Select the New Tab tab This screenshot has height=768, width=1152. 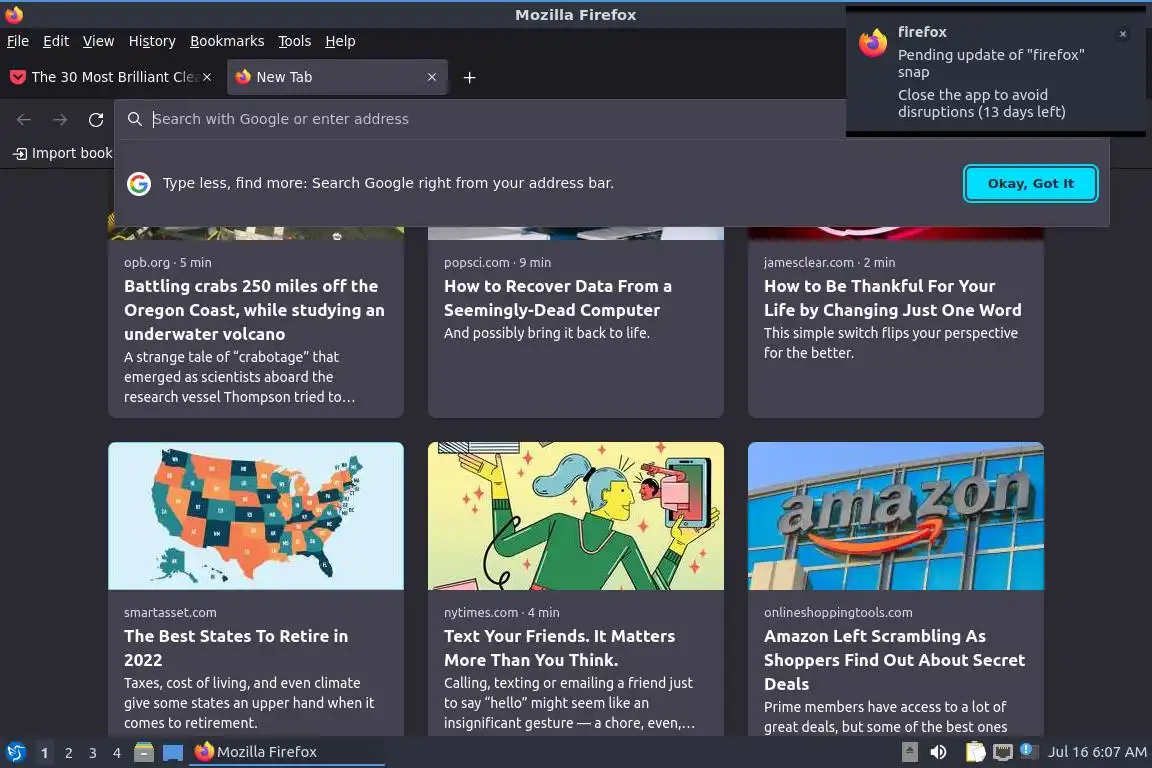337,77
